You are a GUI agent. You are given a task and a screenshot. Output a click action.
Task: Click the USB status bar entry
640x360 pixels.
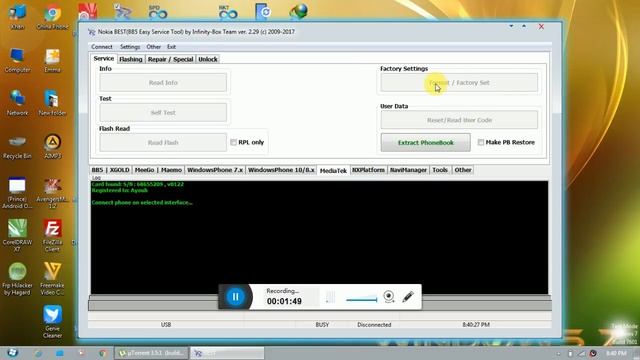(166, 324)
